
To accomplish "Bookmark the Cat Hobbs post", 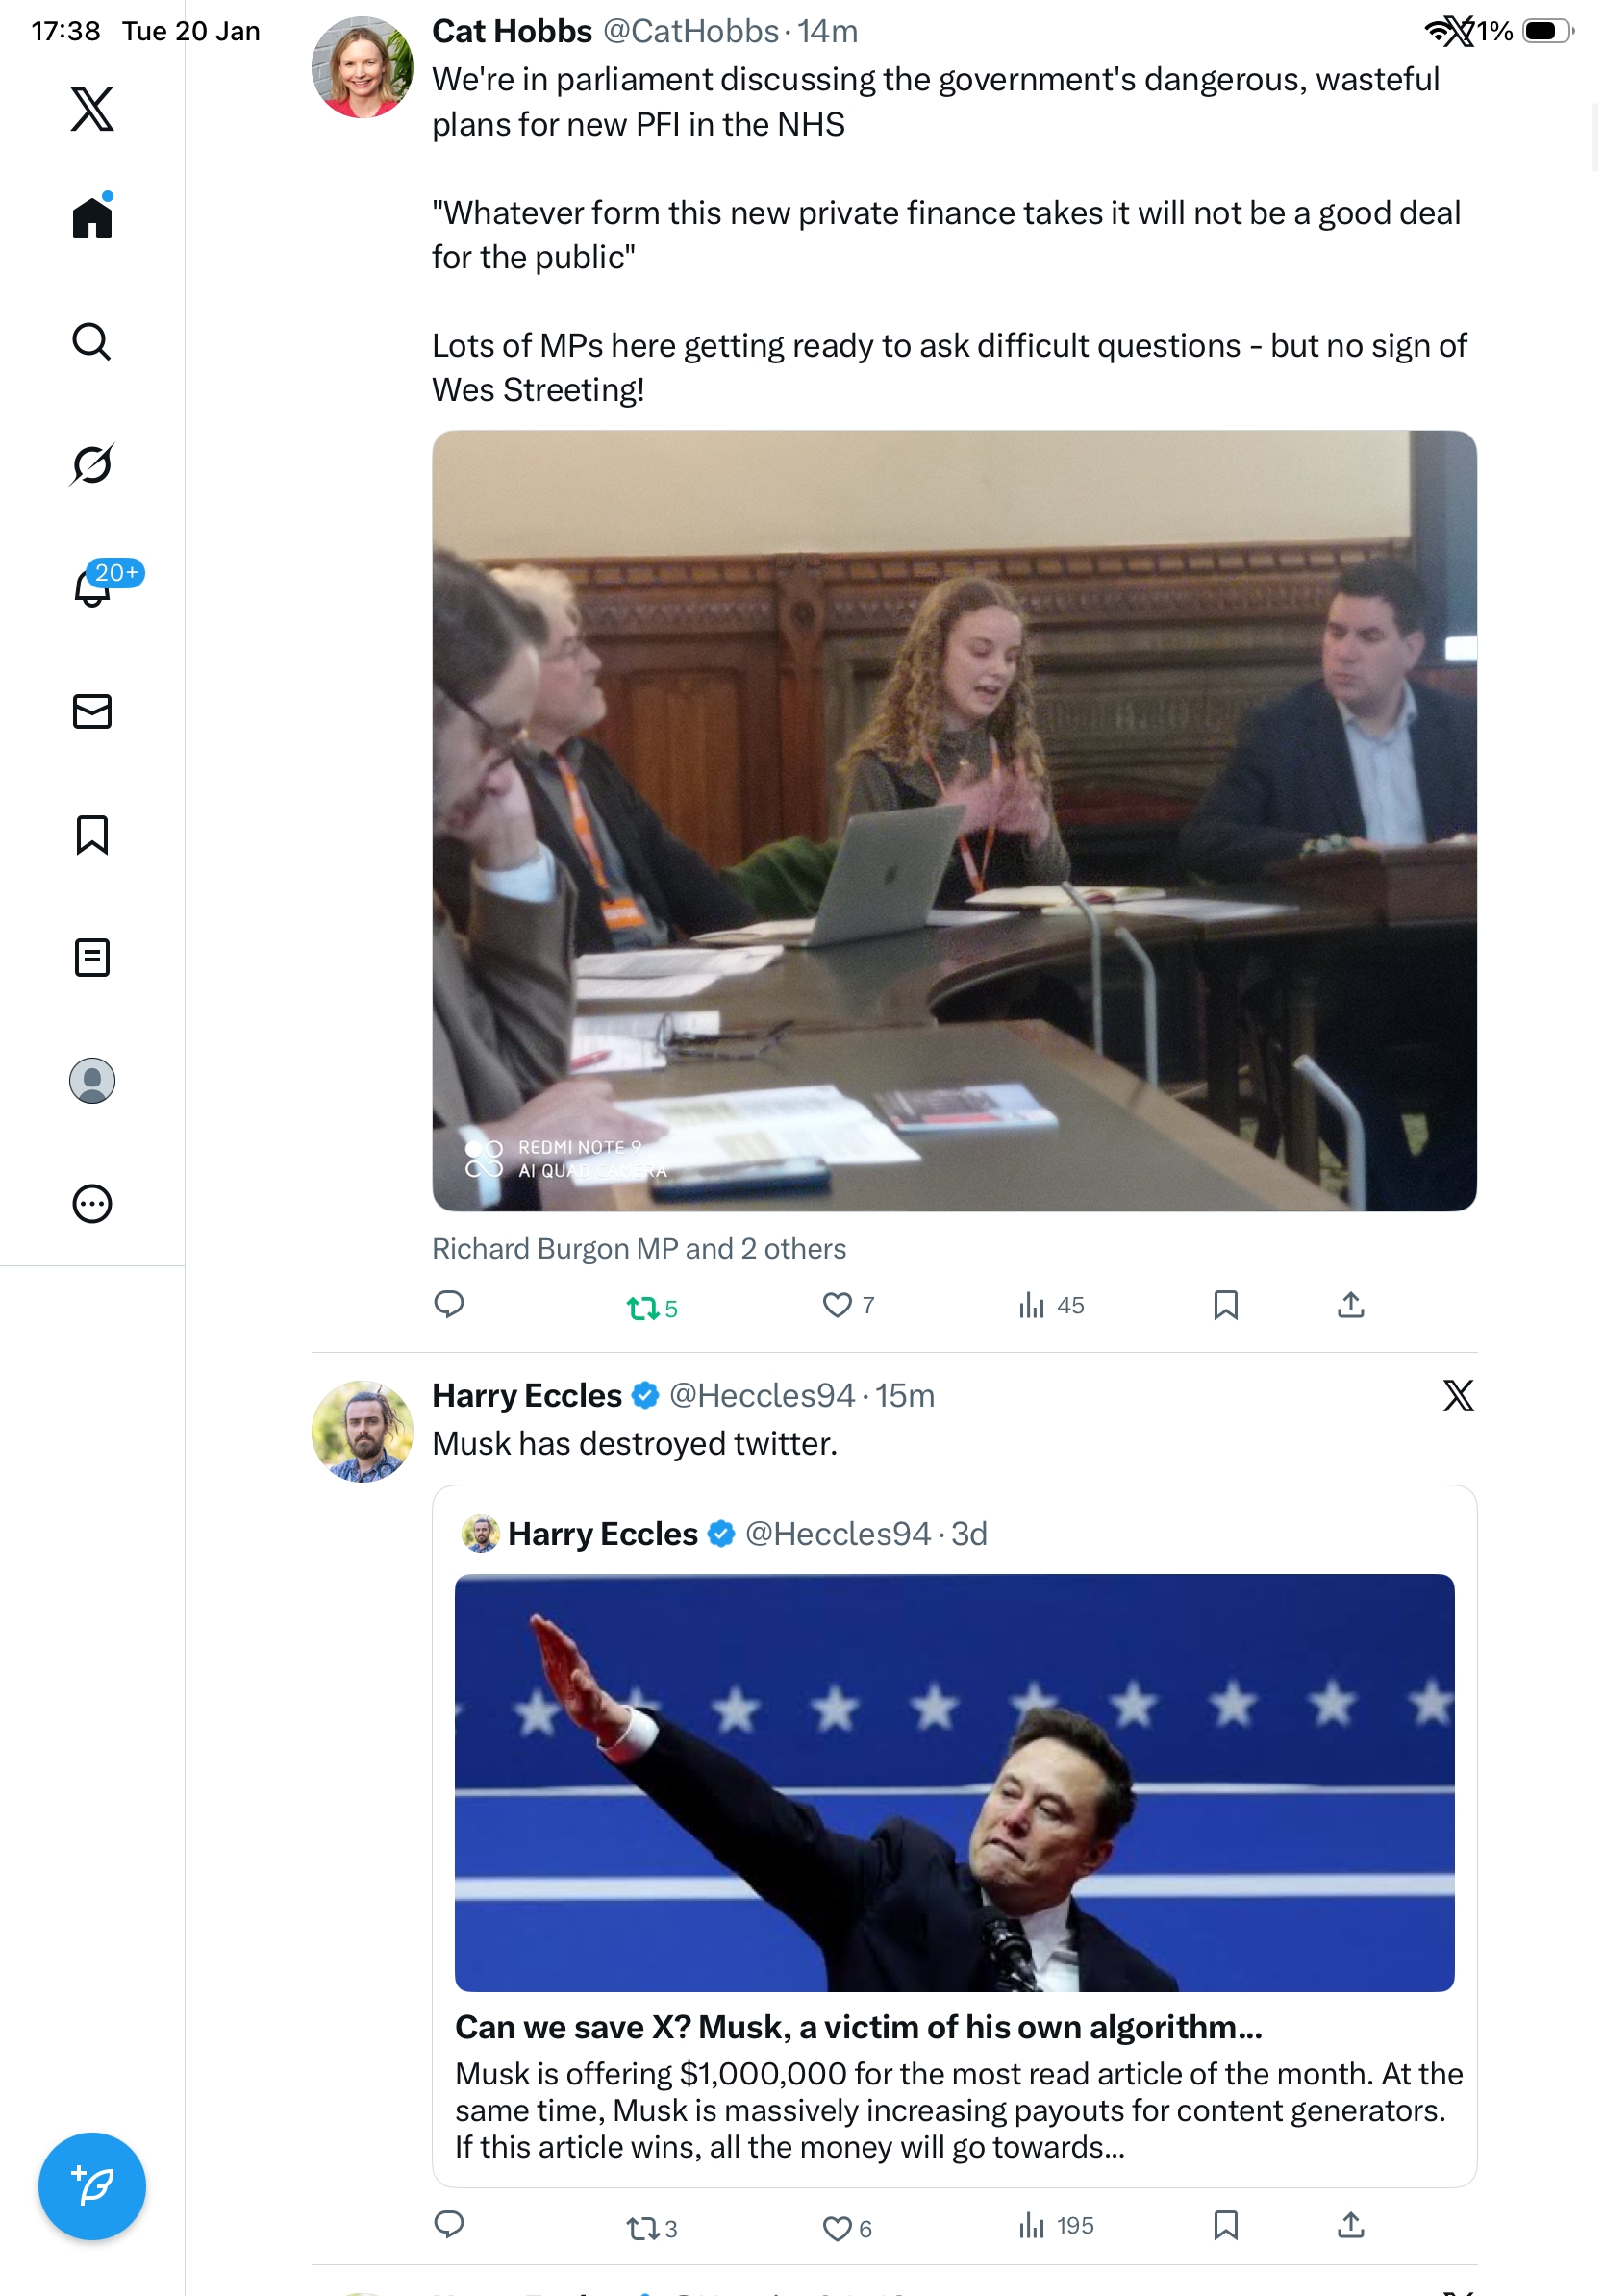I will [x=1226, y=1305].
